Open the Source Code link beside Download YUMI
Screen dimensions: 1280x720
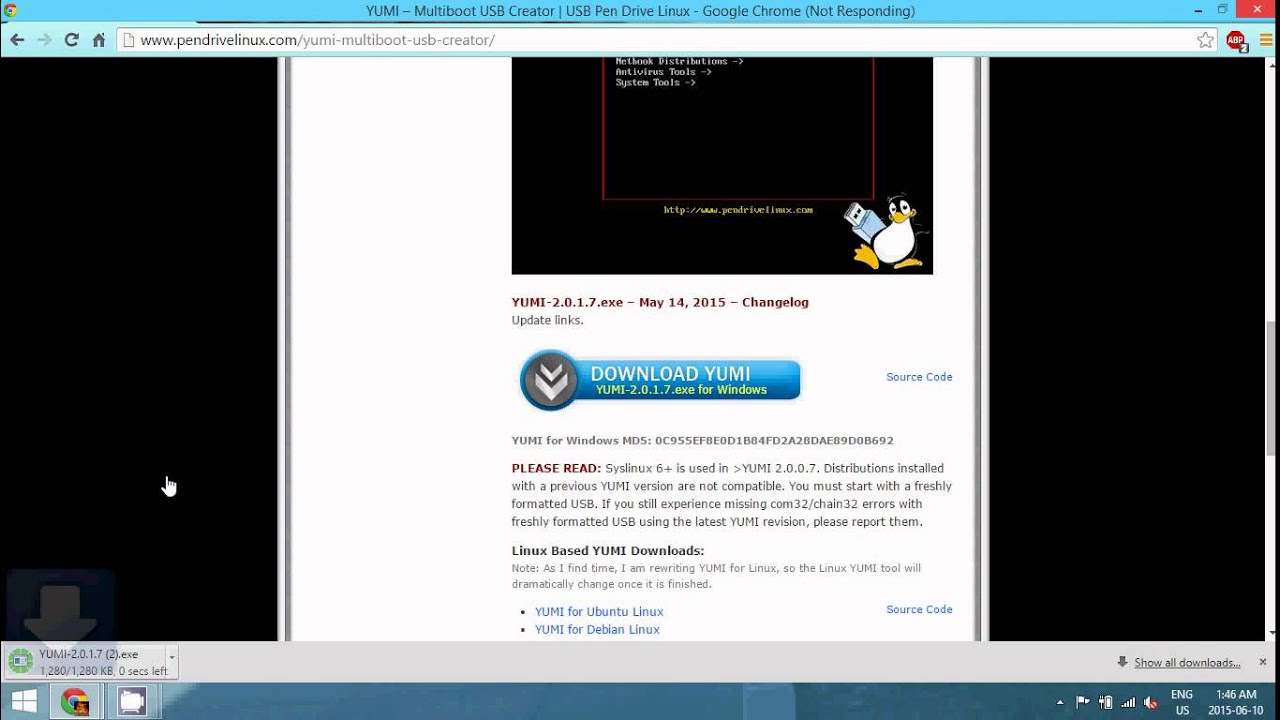point(919,377)
